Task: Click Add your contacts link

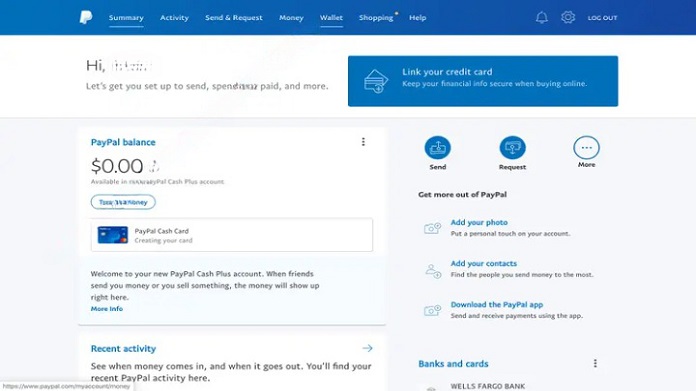Action: 483,263
